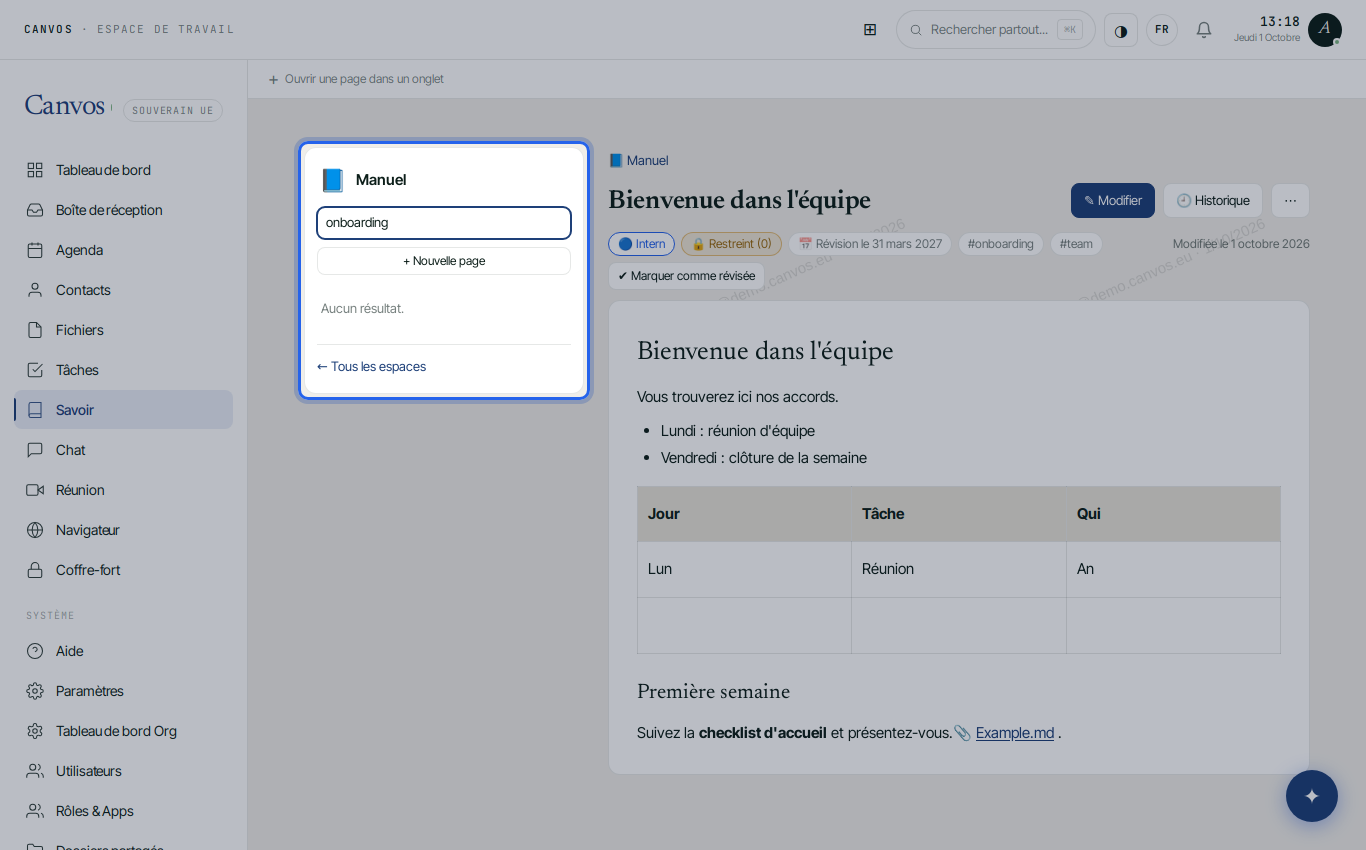Viewport: 1366px width, 850px height.
Task: Click the Coffre-fort lock icon
Action: pos(35,570)
